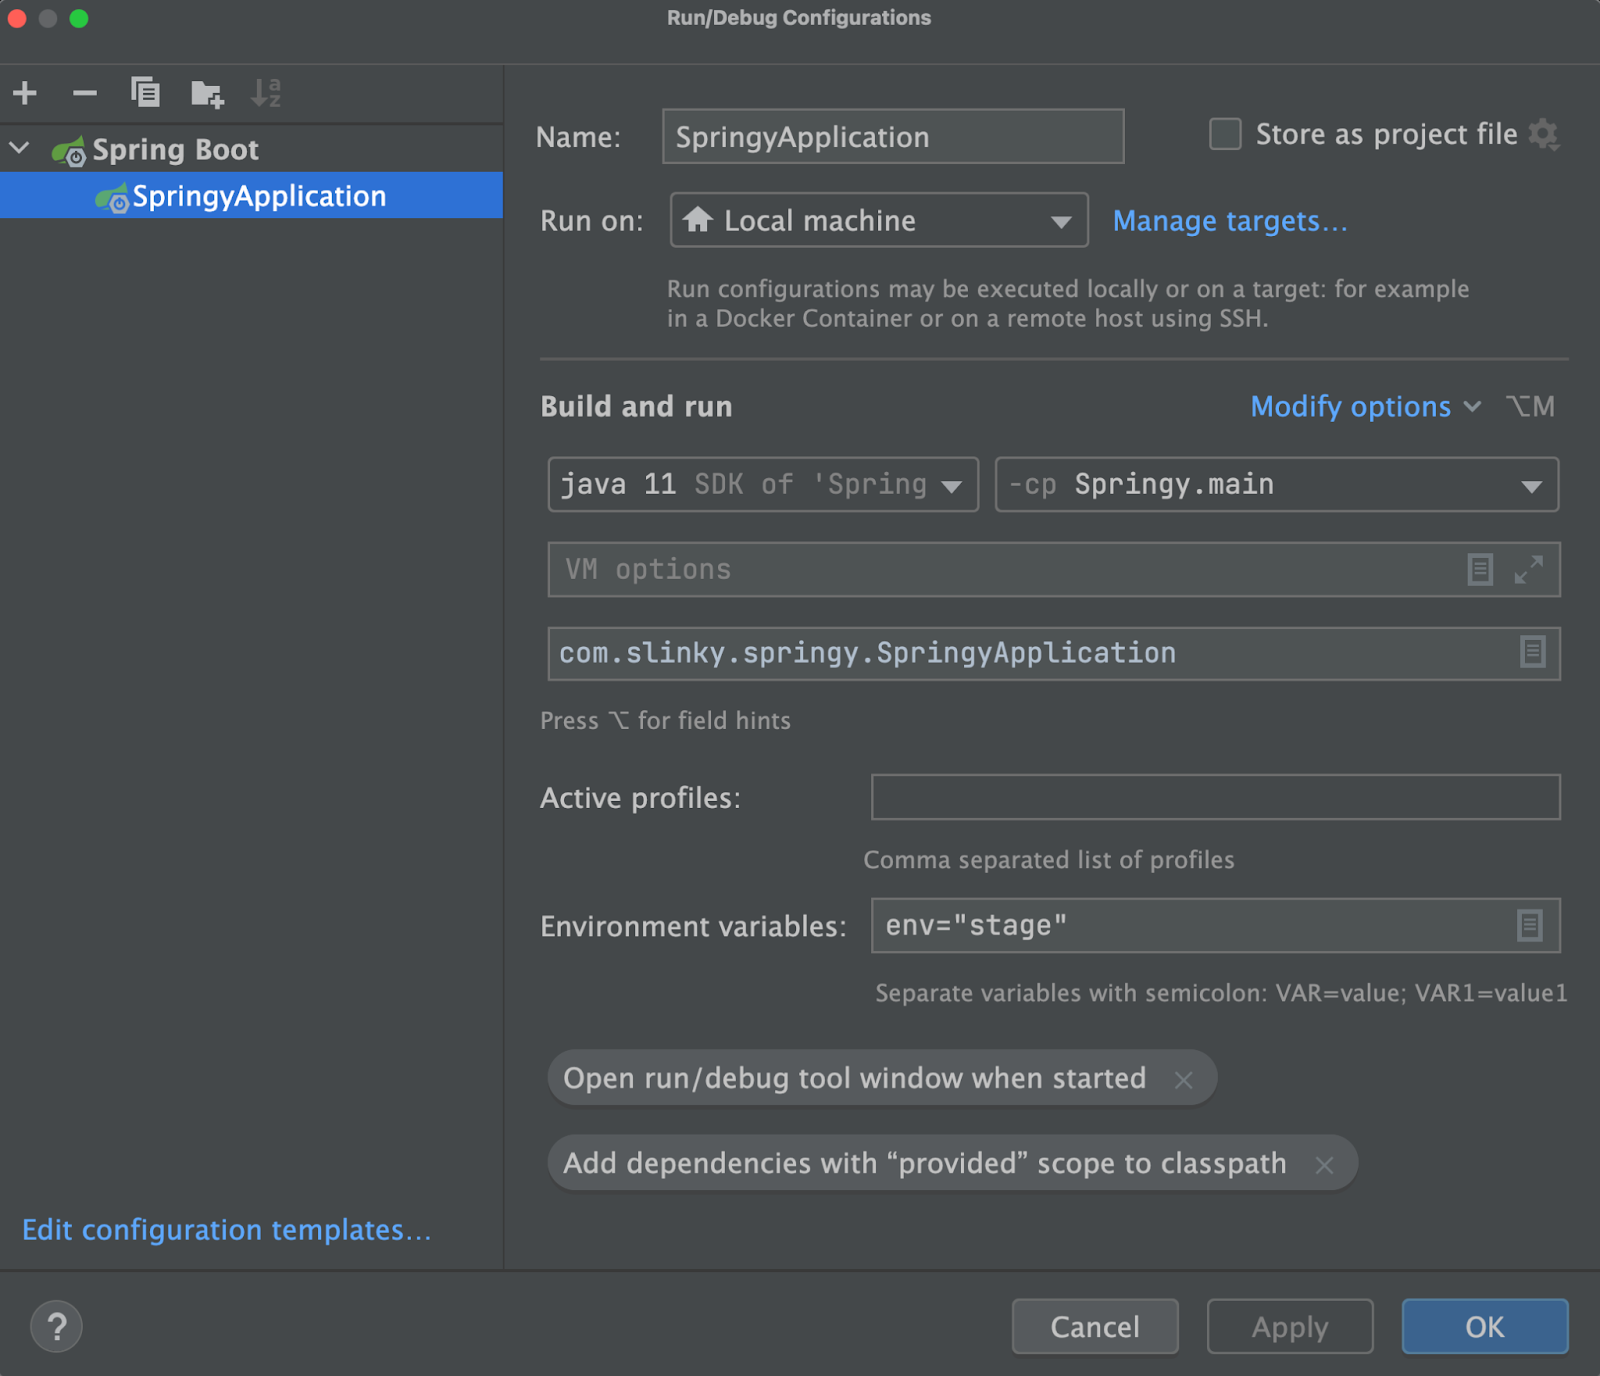Remove the 'Add dependencies with provided scope' chip
The height and width of the screenshot is (1376, 1600).
tap(1325, 1165)
